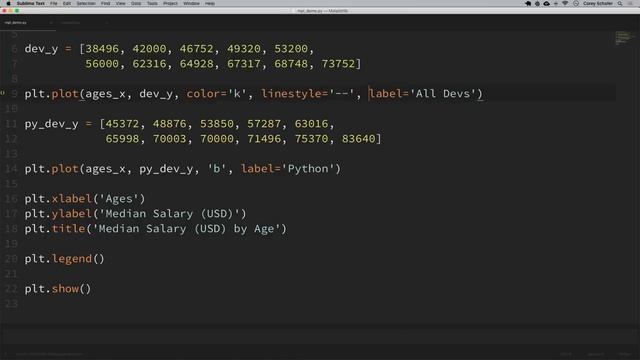Image resolution: width=640 pixels, height=360 pixels.
Task: Click the value 62316 on line 7
Action: click(x=149, y=64)
